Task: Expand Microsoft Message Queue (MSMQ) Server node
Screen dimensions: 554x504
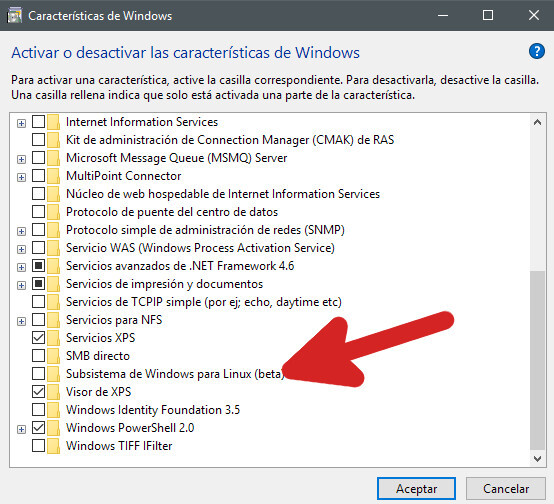Action: pyautogui.click(x=21, y=159)
